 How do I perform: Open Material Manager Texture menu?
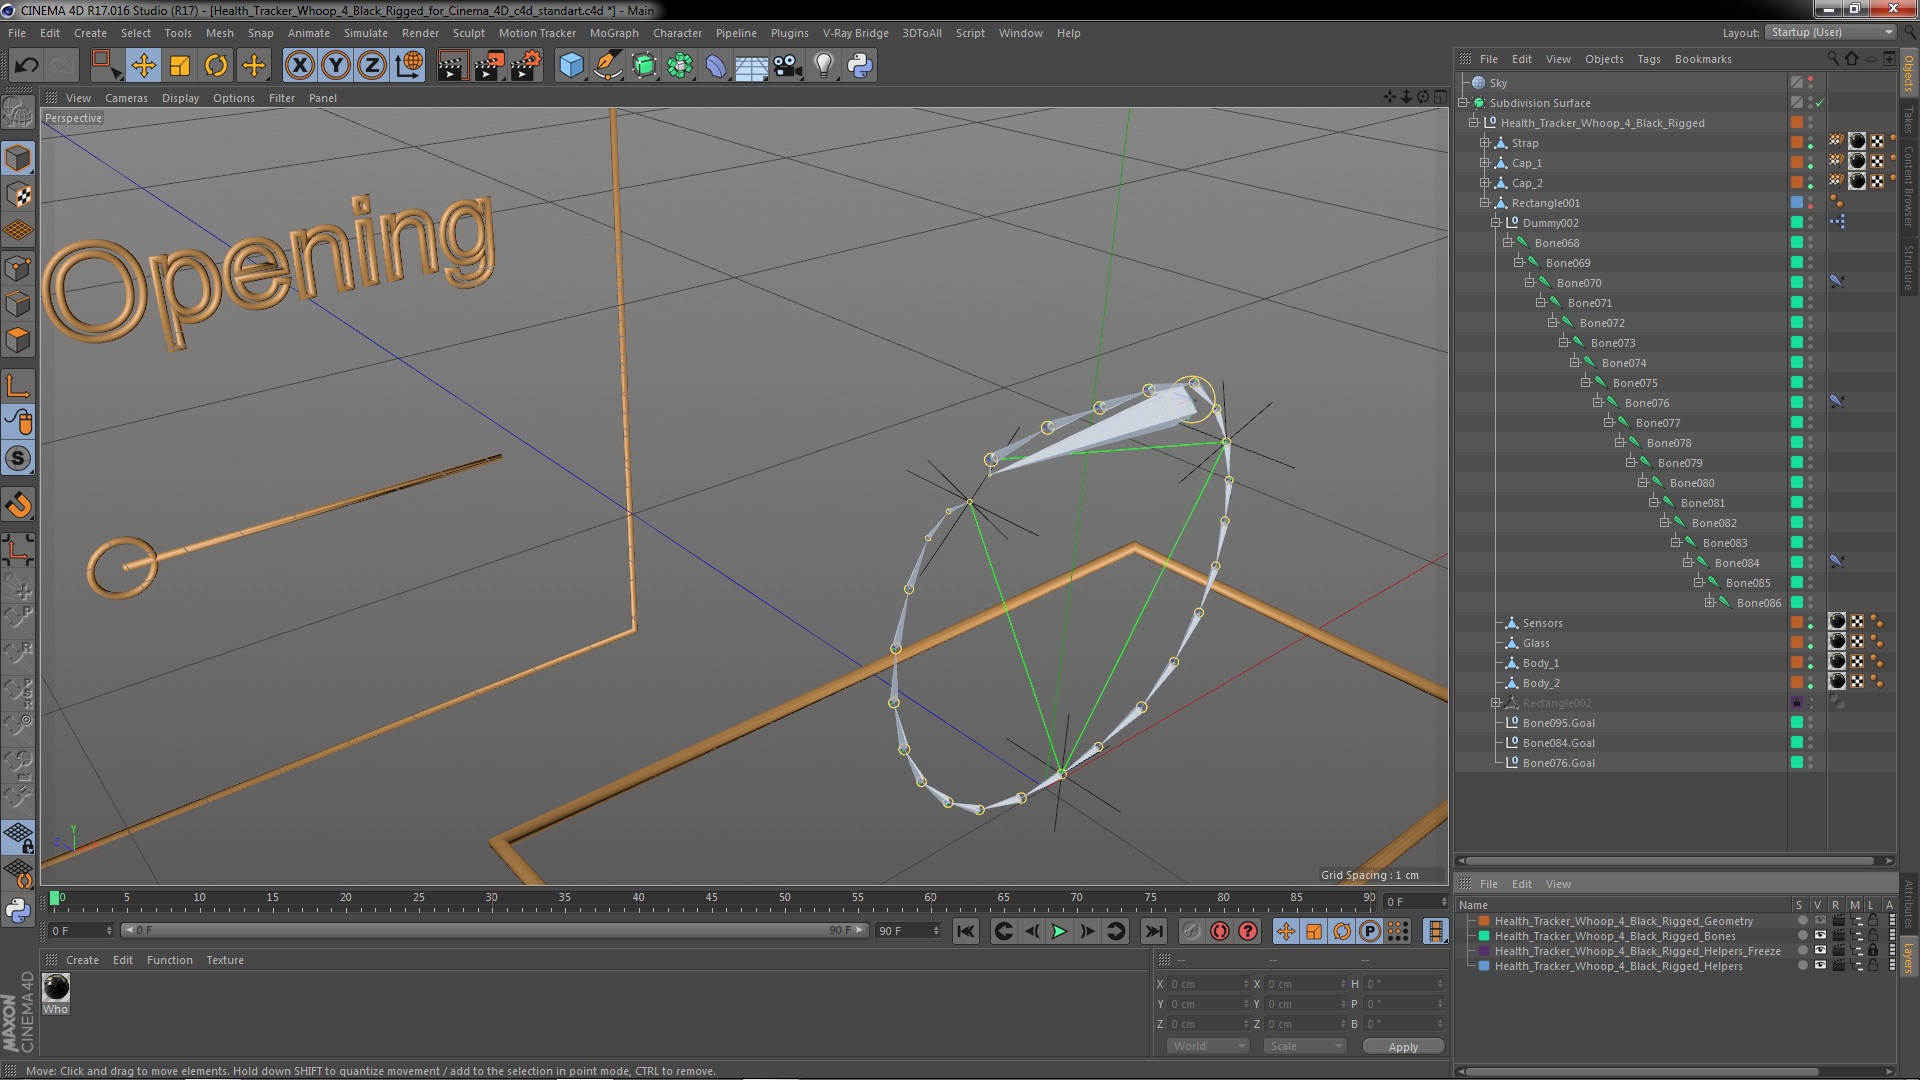pos(225,960)
